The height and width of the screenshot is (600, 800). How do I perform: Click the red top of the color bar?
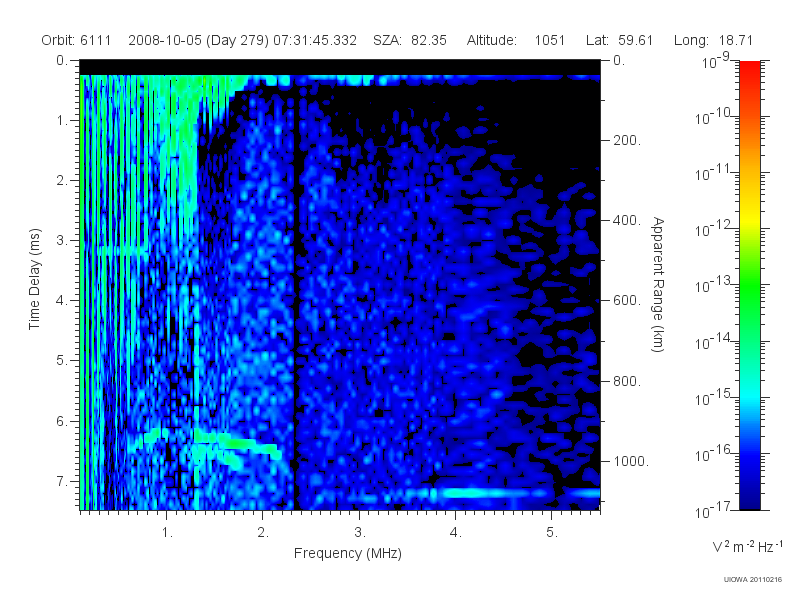(749, 69)
